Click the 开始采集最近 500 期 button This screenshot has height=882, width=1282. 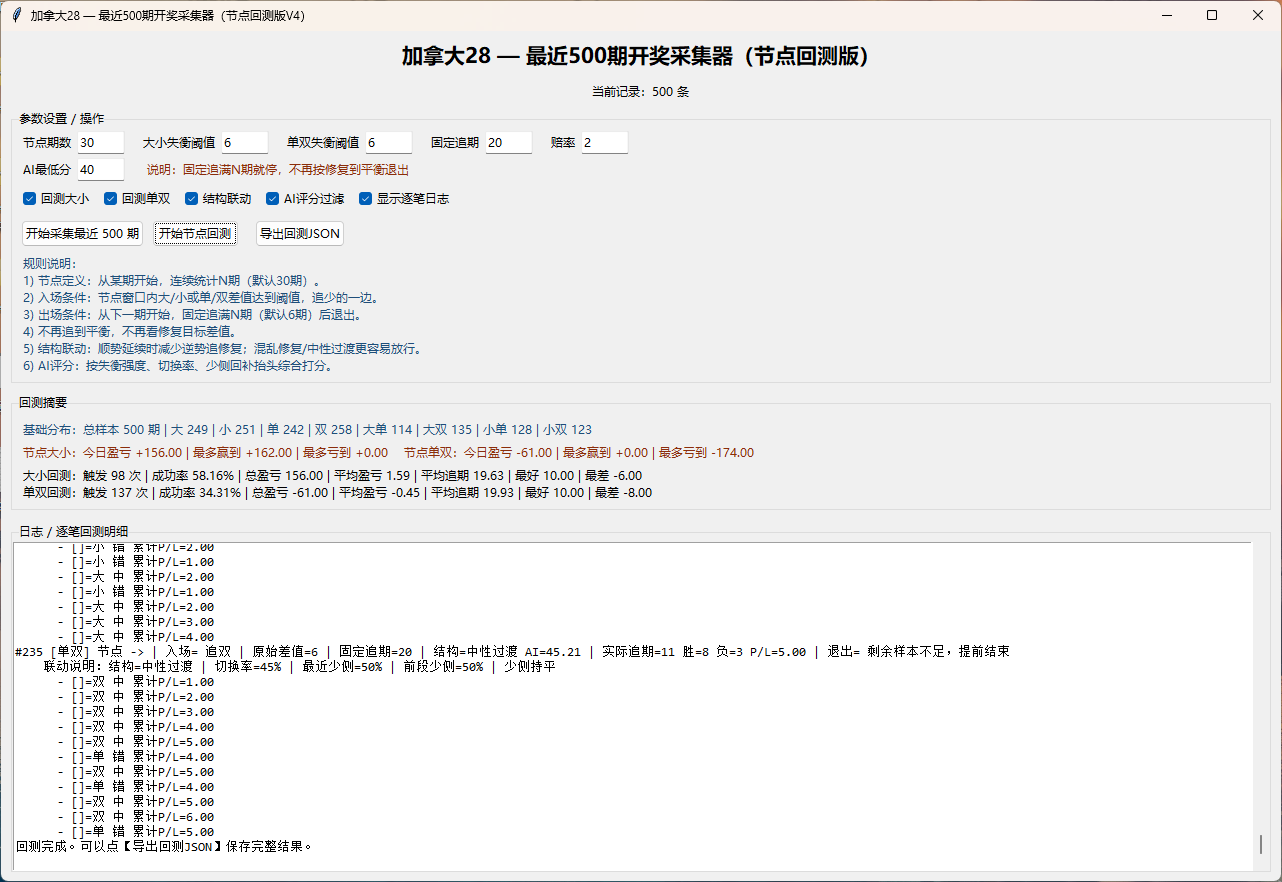click(x=82, y=233)
